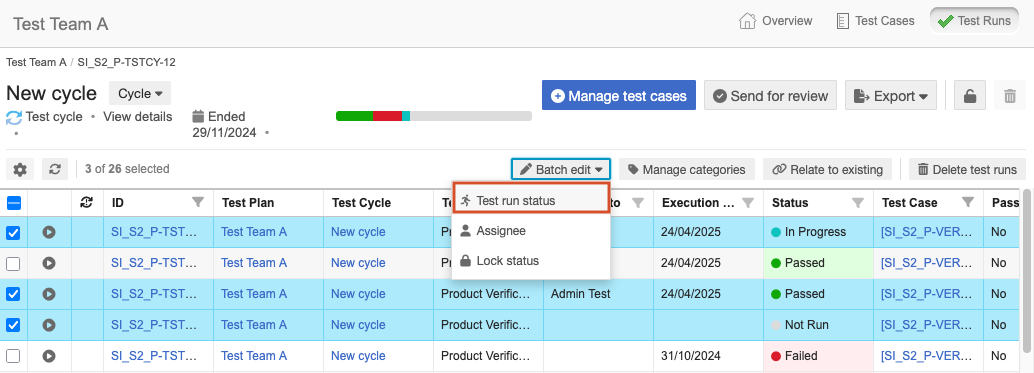Filter the Execution date column

tap(748, 202)
